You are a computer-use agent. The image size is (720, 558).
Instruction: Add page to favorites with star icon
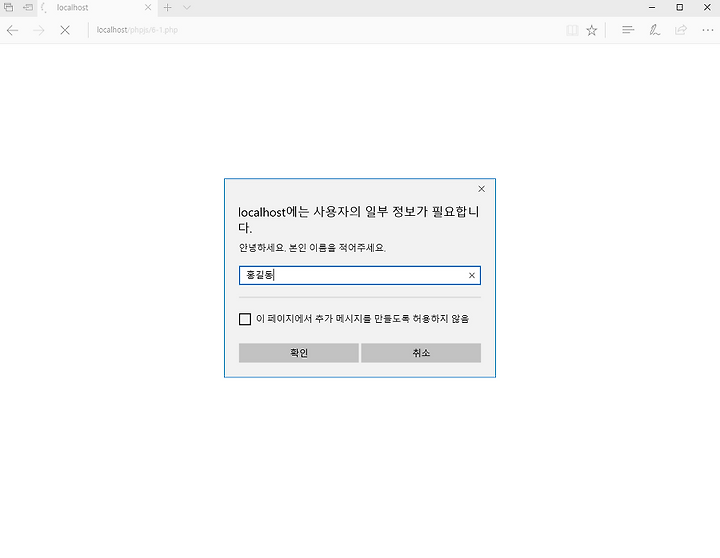592,30
